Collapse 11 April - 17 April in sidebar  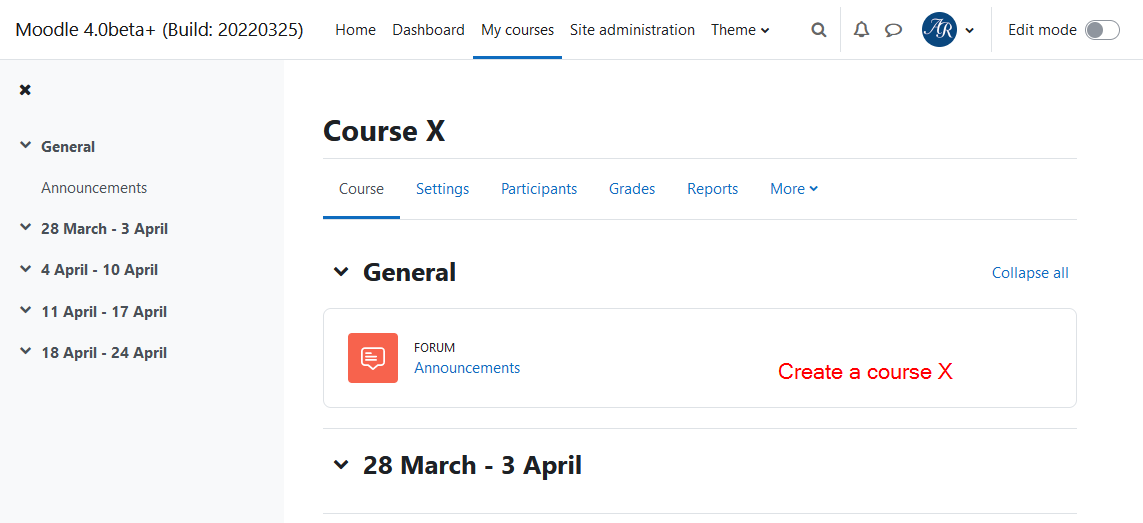(x=26, y=310)
